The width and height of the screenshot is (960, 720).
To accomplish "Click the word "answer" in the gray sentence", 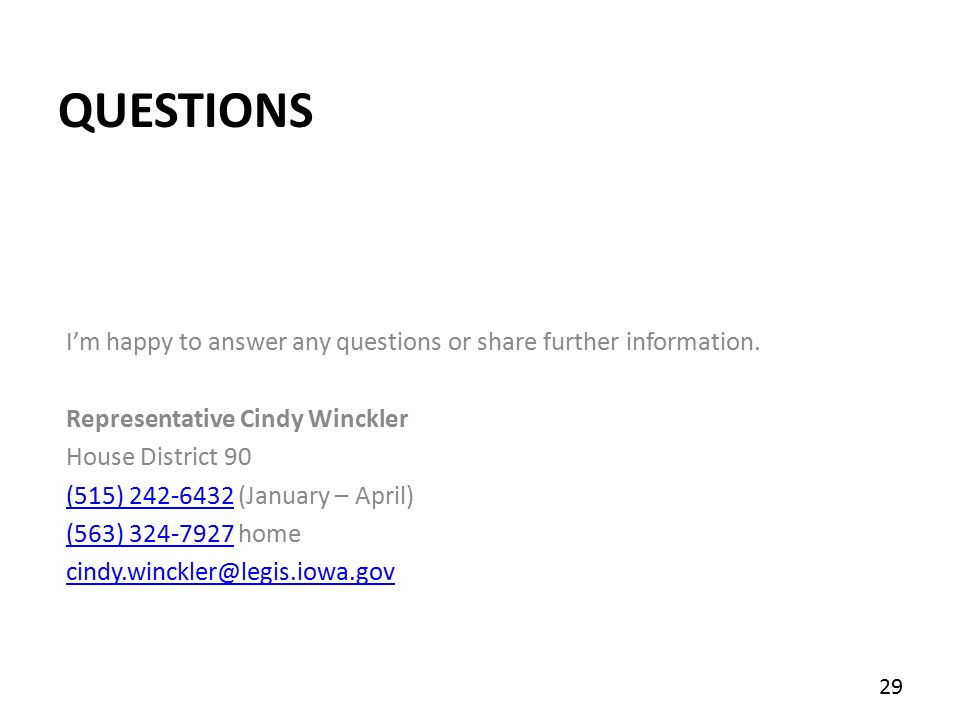I will point(247,343).
